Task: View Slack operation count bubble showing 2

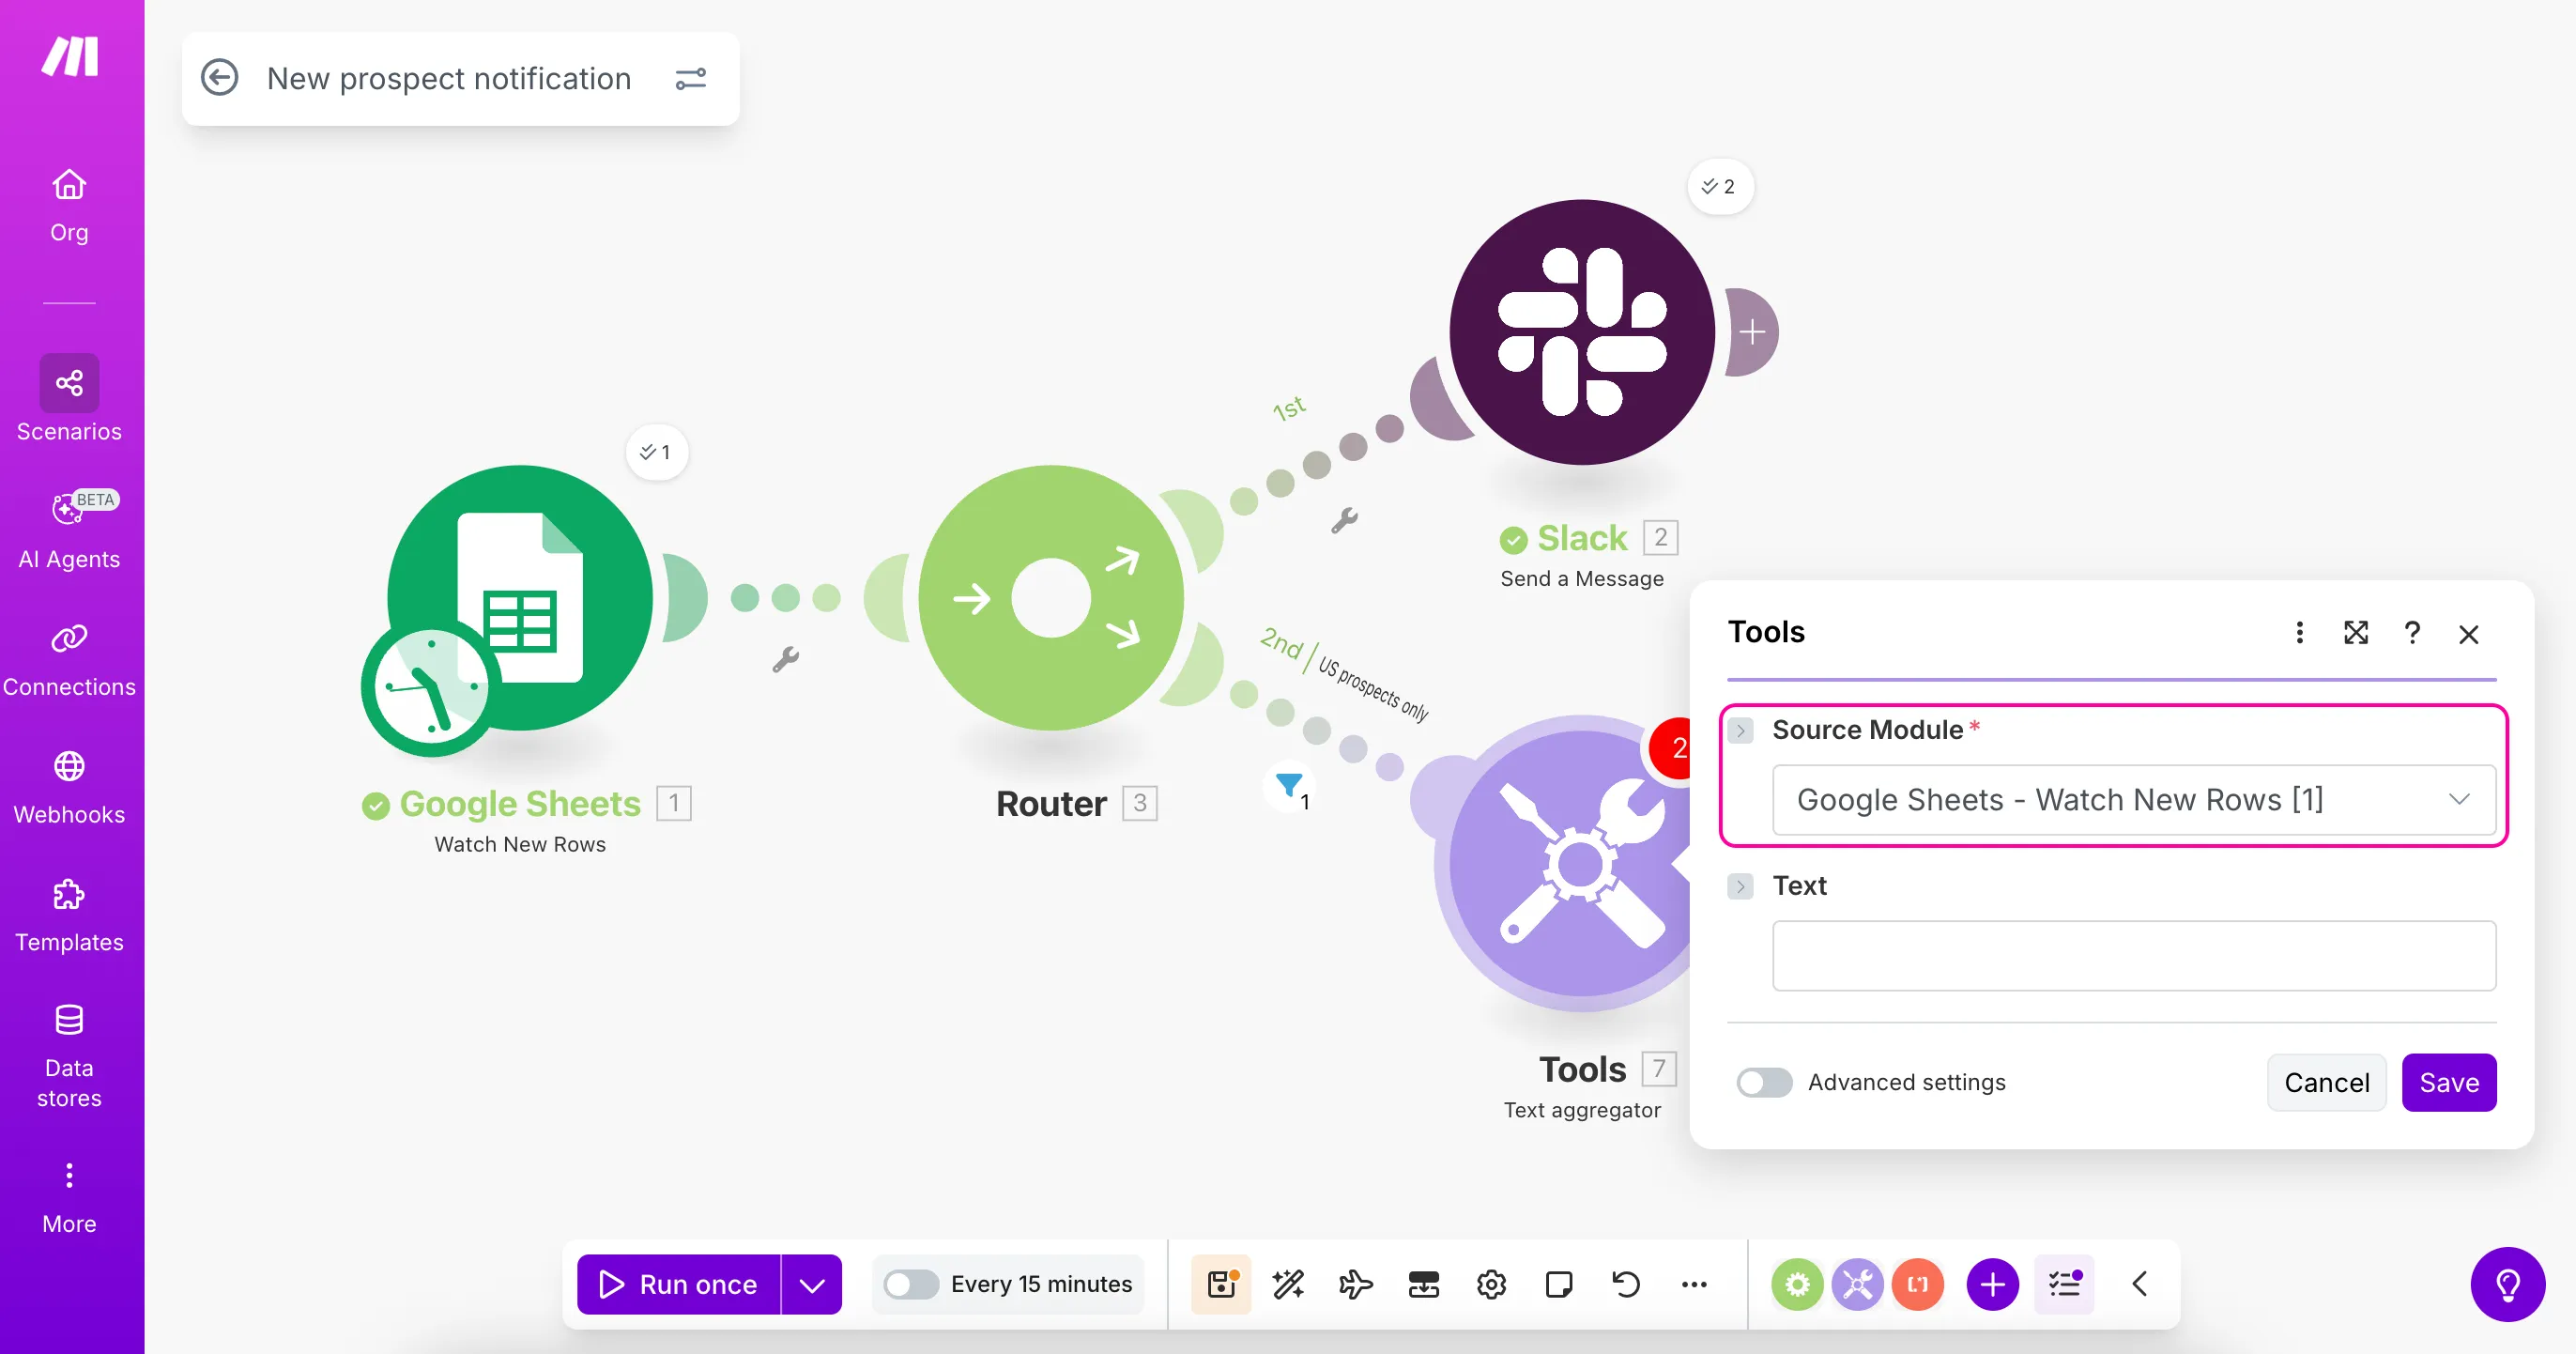Action: tap(1719, 186)
